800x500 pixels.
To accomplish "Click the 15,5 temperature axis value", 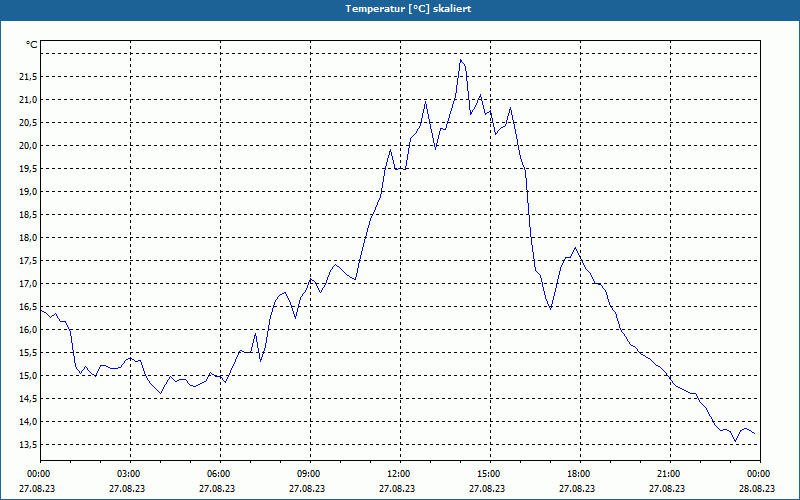I will 28,352.
